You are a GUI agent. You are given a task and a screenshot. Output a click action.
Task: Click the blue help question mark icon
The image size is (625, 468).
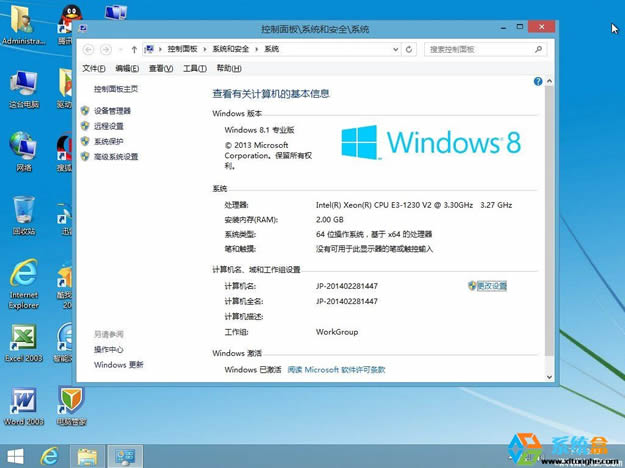[538, 81]
